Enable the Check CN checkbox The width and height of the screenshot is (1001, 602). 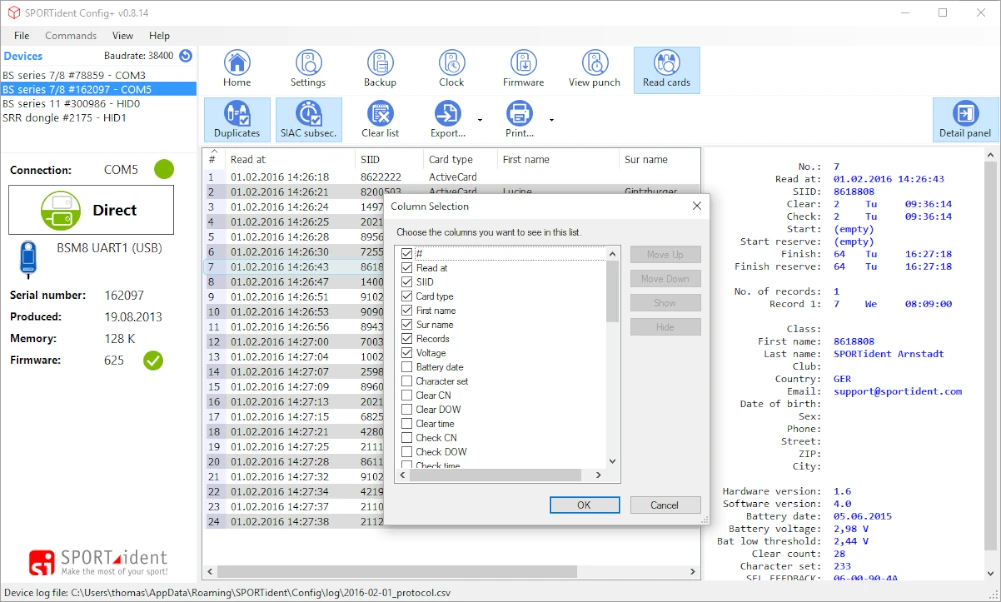point(407,437)
